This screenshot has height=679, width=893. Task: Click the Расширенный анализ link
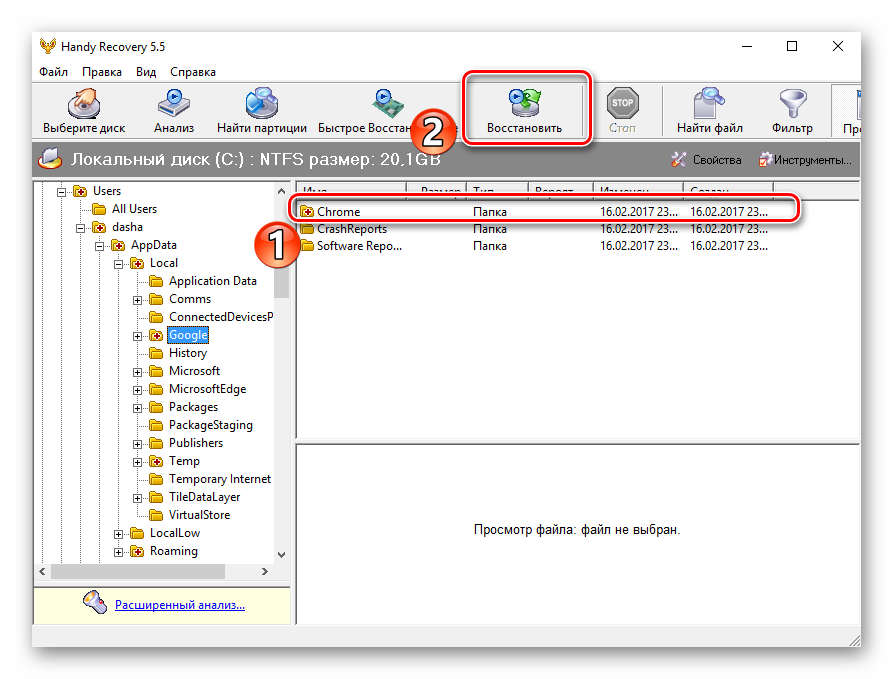tap(179, 605)
